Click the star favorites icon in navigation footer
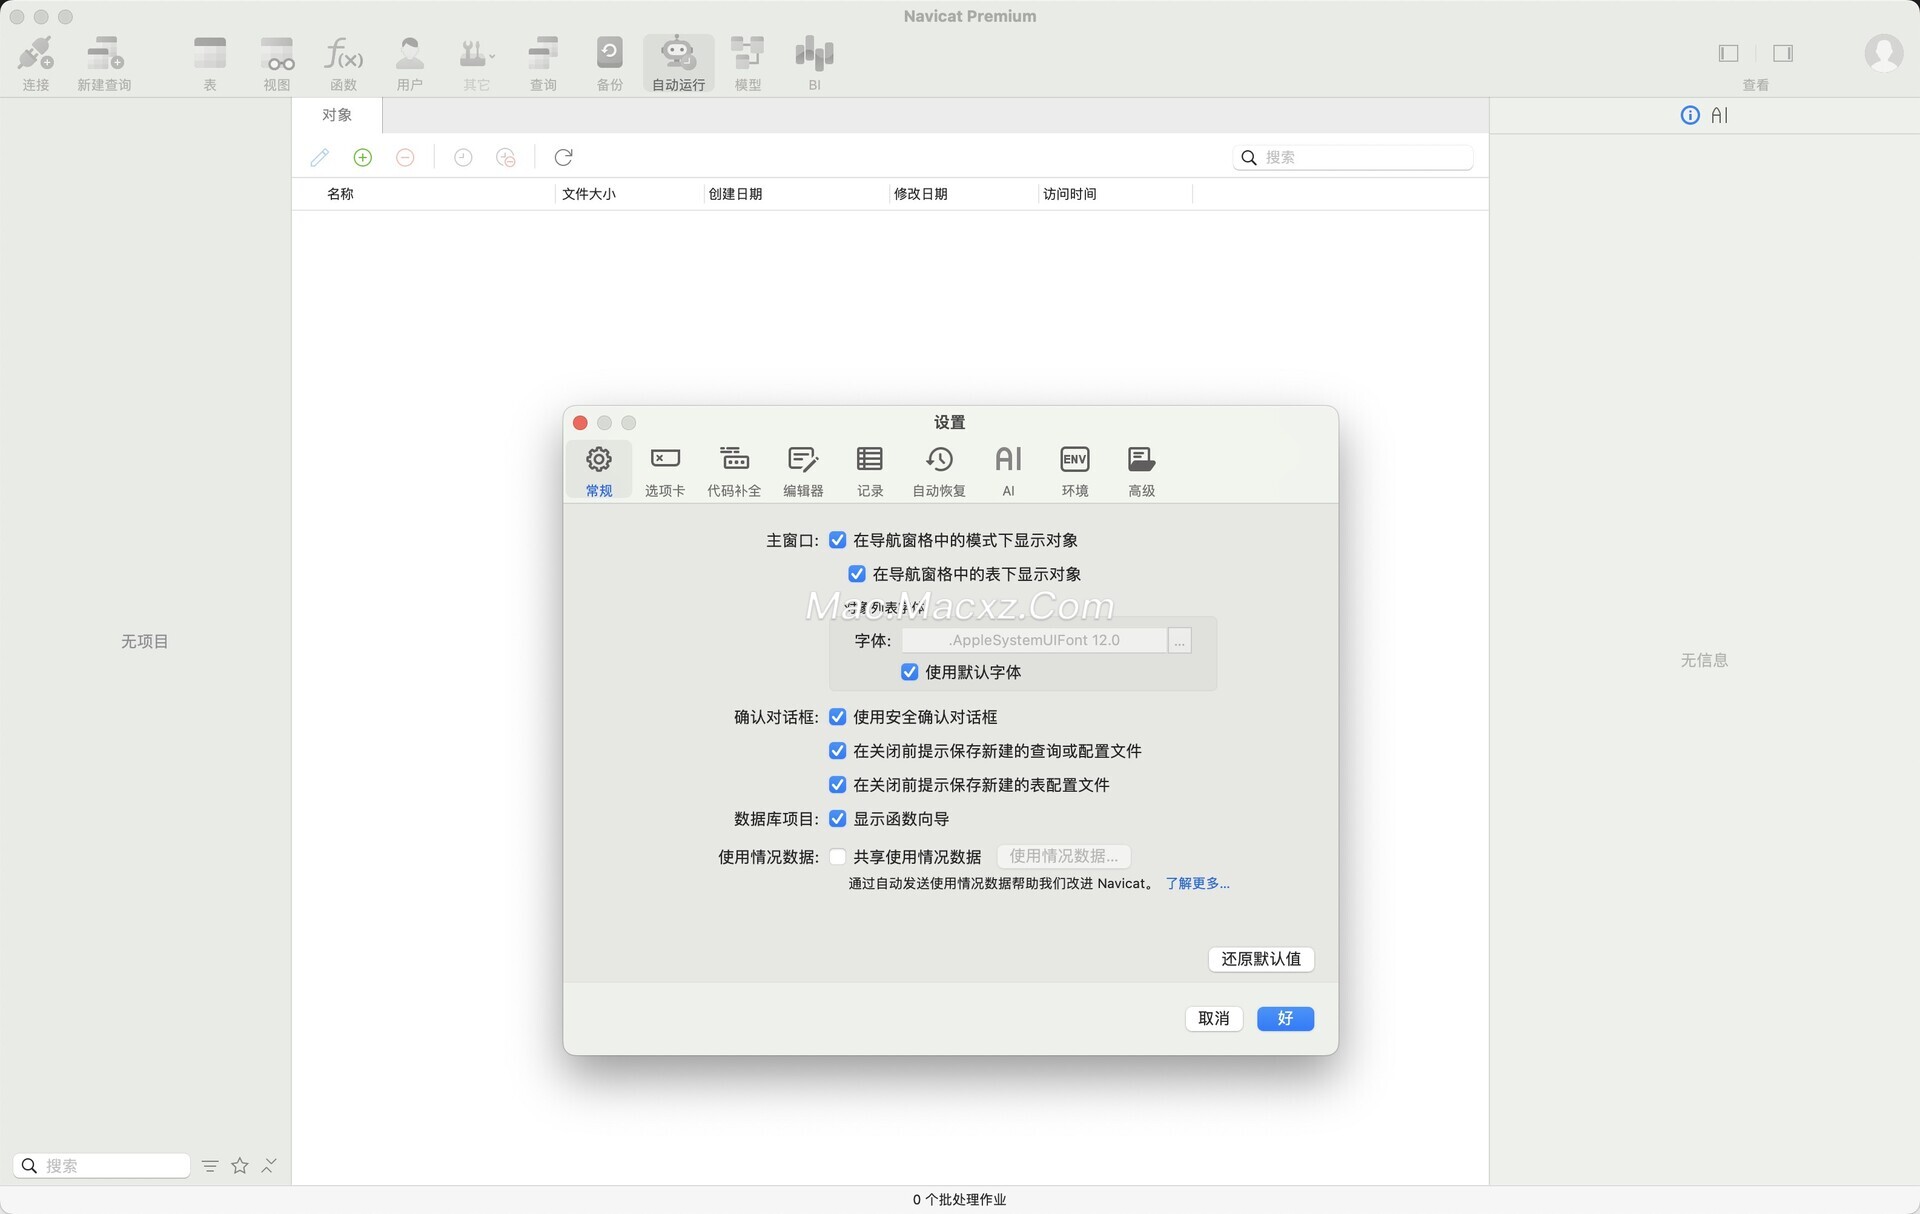Screen dimensions: 1920x1214 pos(240,1166)
